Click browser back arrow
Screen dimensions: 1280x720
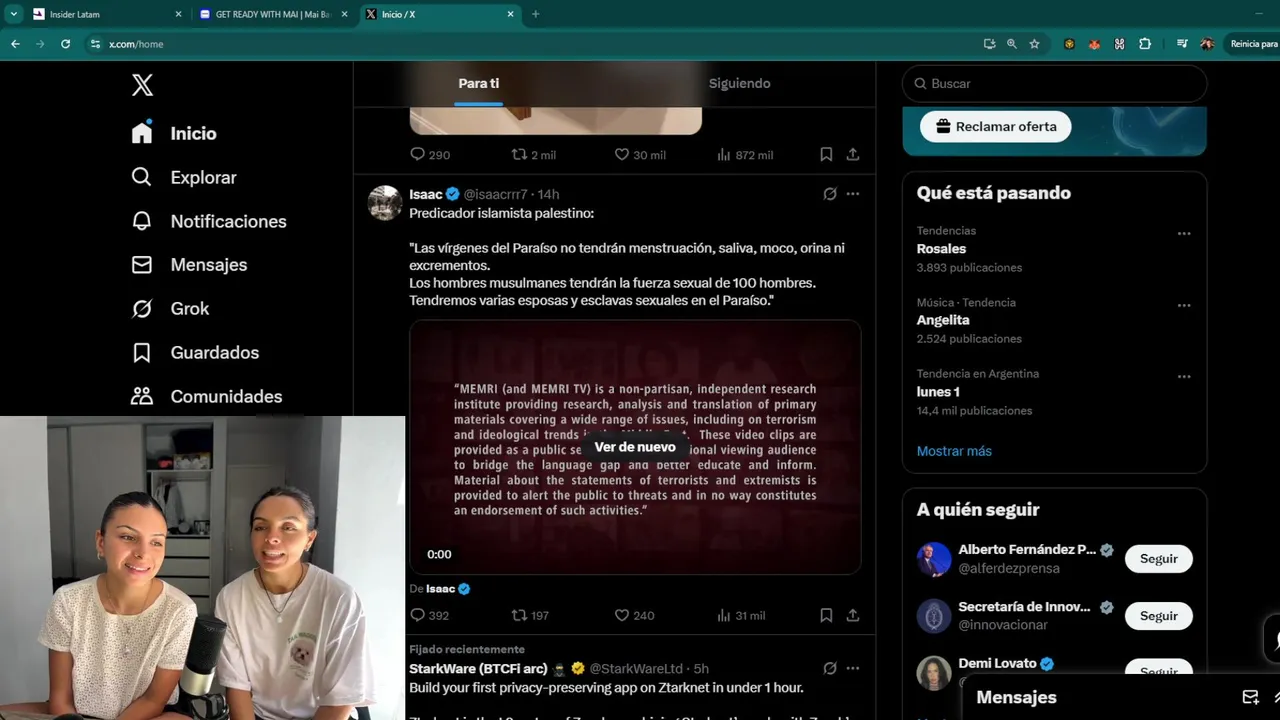click(x=15, y=44)
